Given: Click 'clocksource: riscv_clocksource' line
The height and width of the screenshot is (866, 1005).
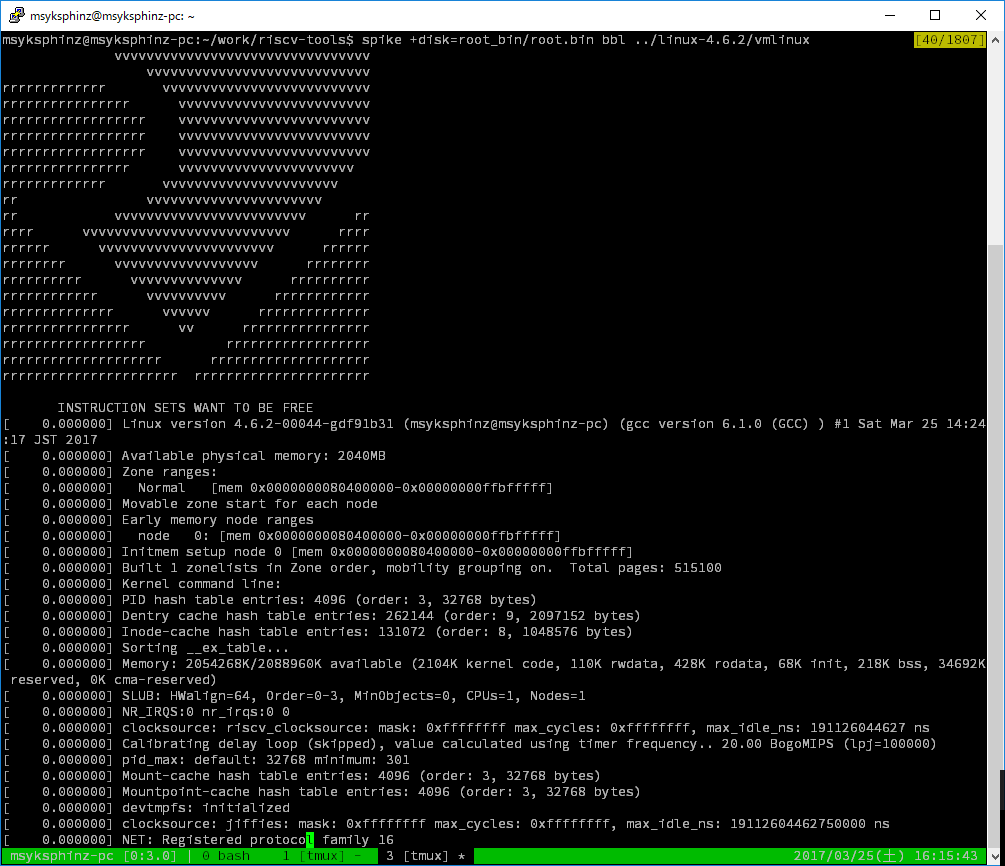Looking at the screenshot, I should click(x=466, y=728).
